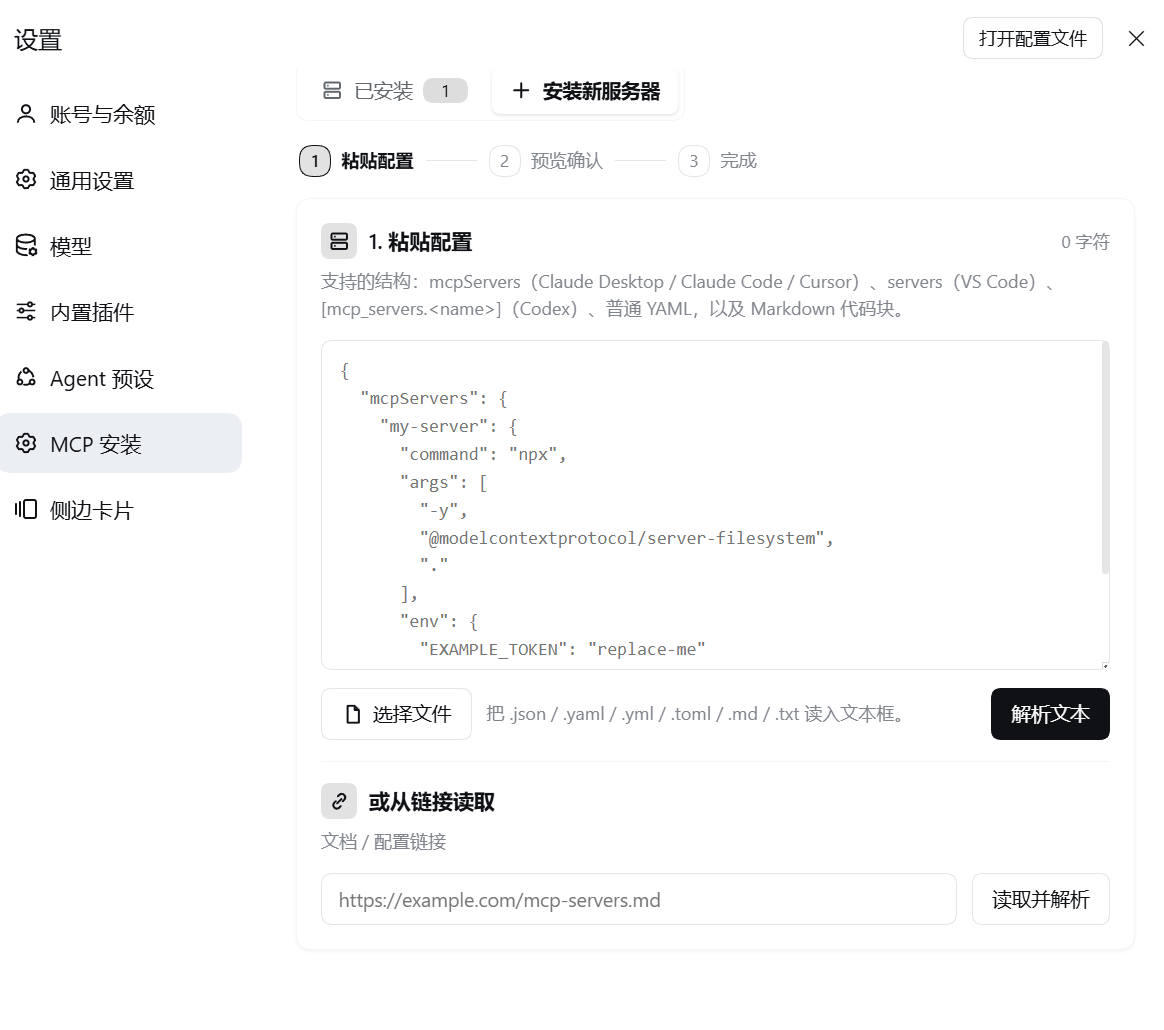
Task: Click the server icon in the 已安装 tab
Action: [x=332, y=91]
